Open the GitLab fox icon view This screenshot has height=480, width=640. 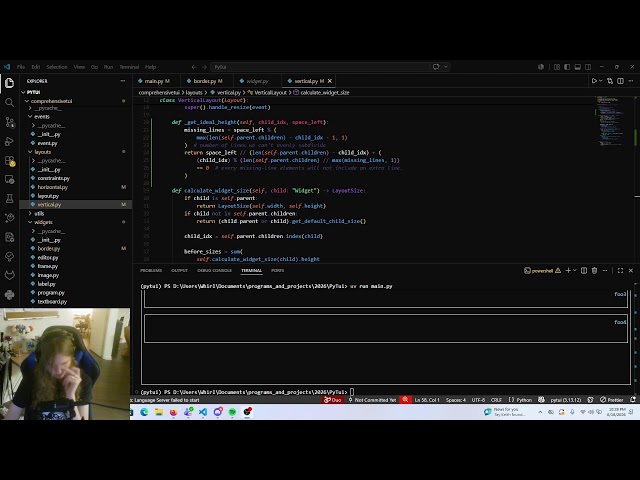[9, 275]
